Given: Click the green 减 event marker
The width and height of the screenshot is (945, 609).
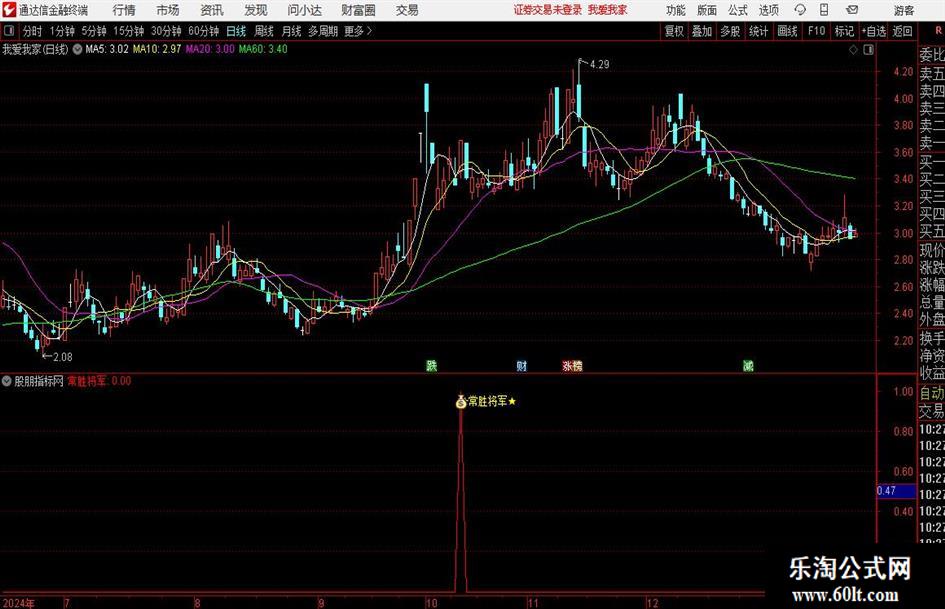Looking at the screenshot, I should click(x=748, y=365).
